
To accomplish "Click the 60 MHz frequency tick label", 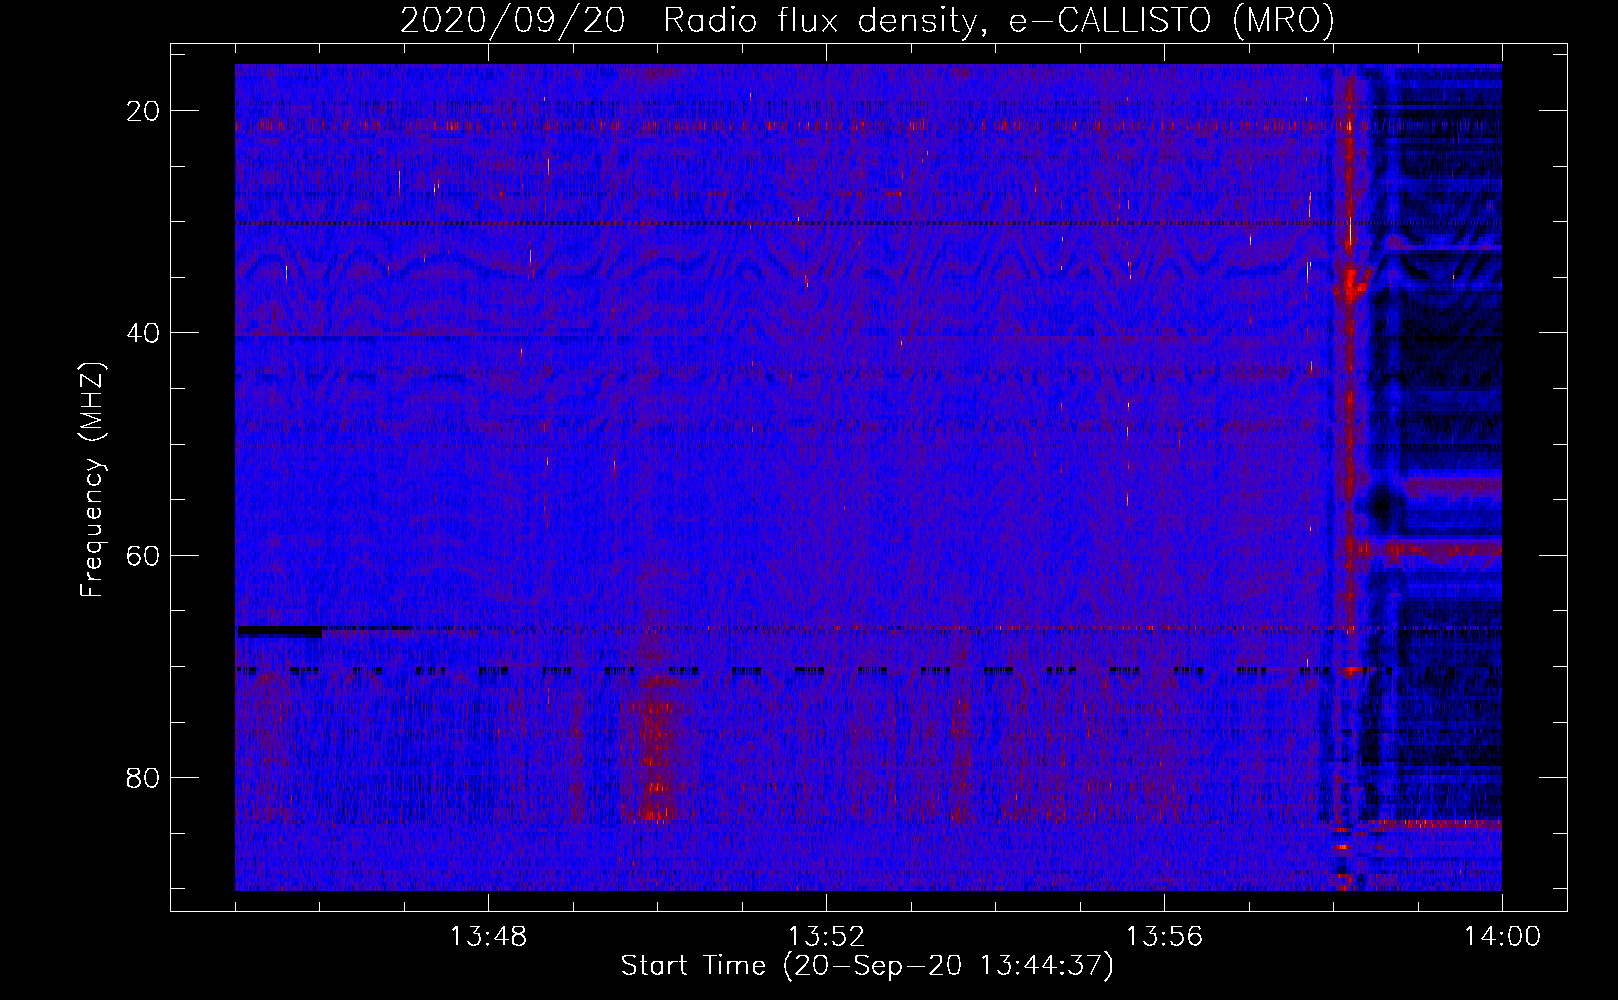I will [x=143, y=555].
